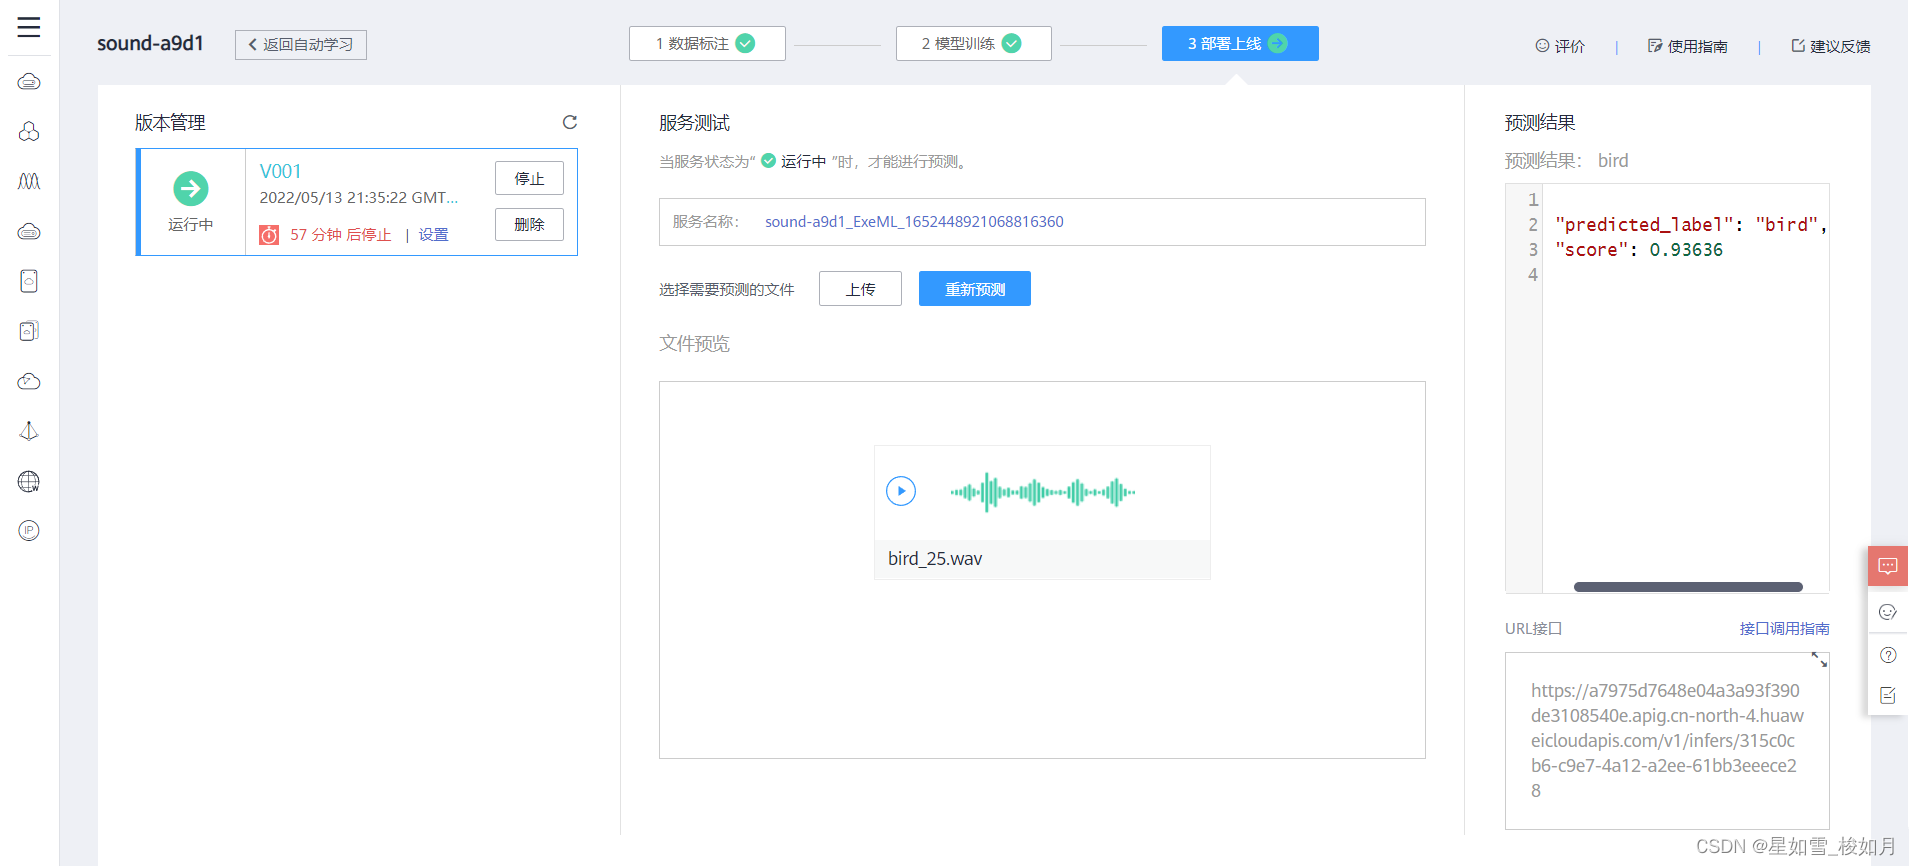Screen dimensions: 1909x866
Task: Click the 上传 upload button
Action: [x=860, y=289]
